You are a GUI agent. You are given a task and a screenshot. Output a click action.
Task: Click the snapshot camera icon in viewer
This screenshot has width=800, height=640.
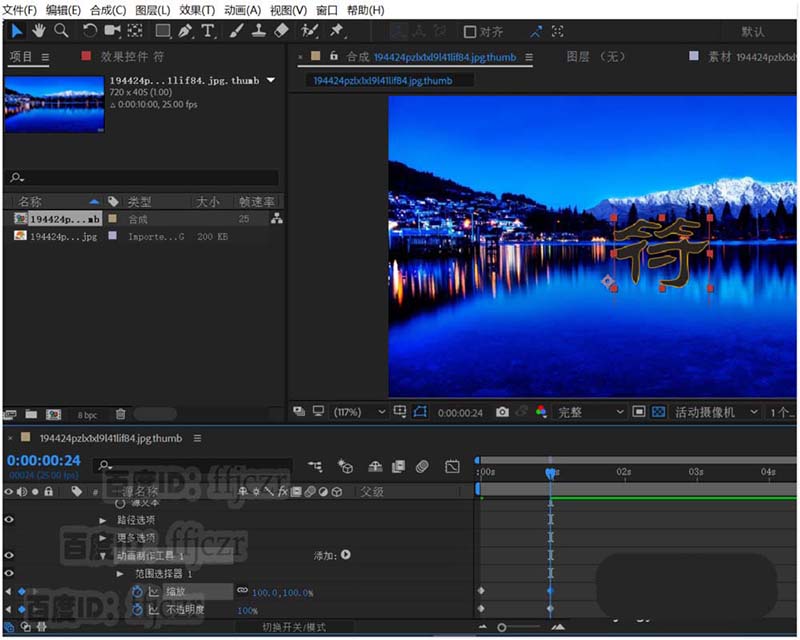(x=502, y=412)
